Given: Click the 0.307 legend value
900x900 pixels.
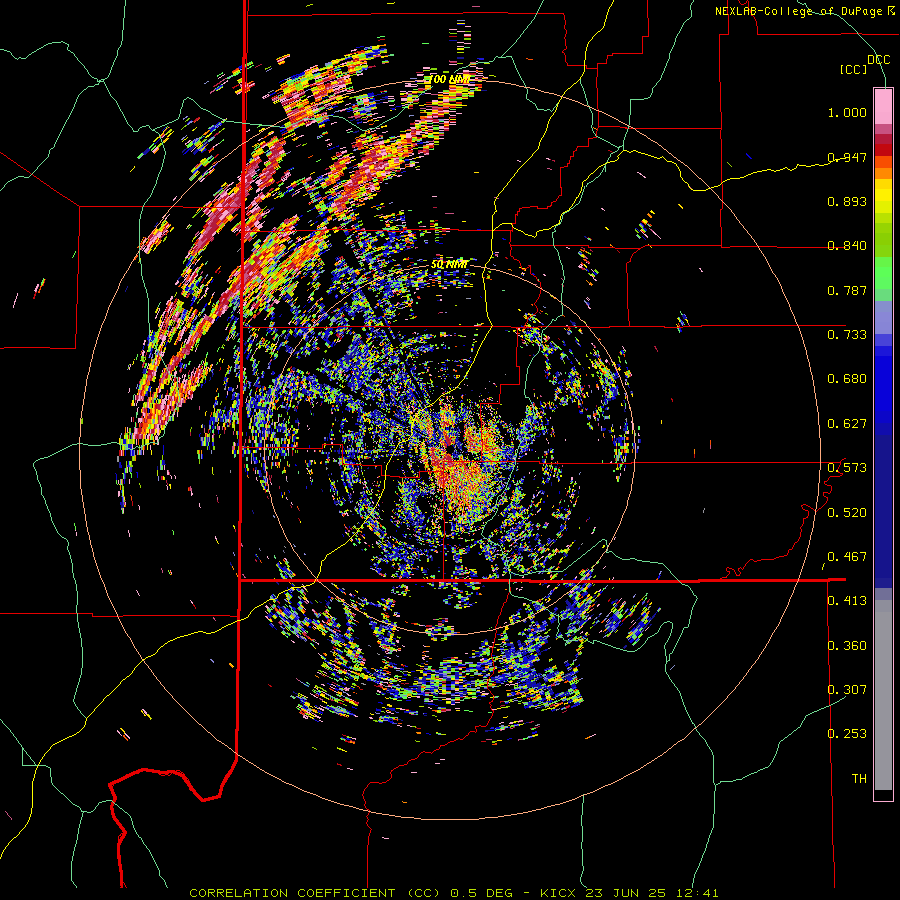Looking at the screenshot, I should coord(847,690).
